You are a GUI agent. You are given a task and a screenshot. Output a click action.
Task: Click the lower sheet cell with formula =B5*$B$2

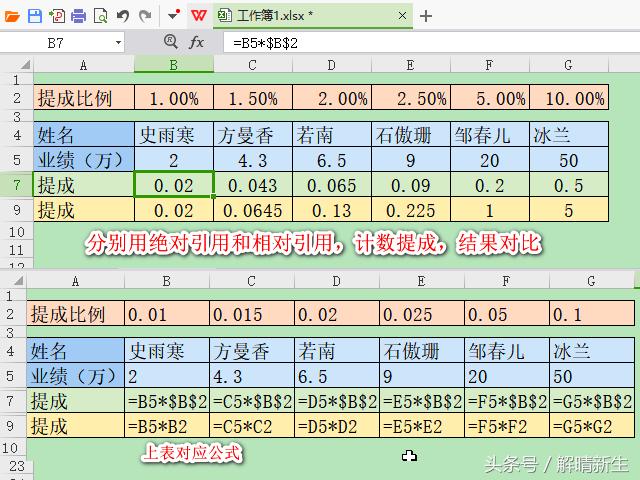(167, 401)
